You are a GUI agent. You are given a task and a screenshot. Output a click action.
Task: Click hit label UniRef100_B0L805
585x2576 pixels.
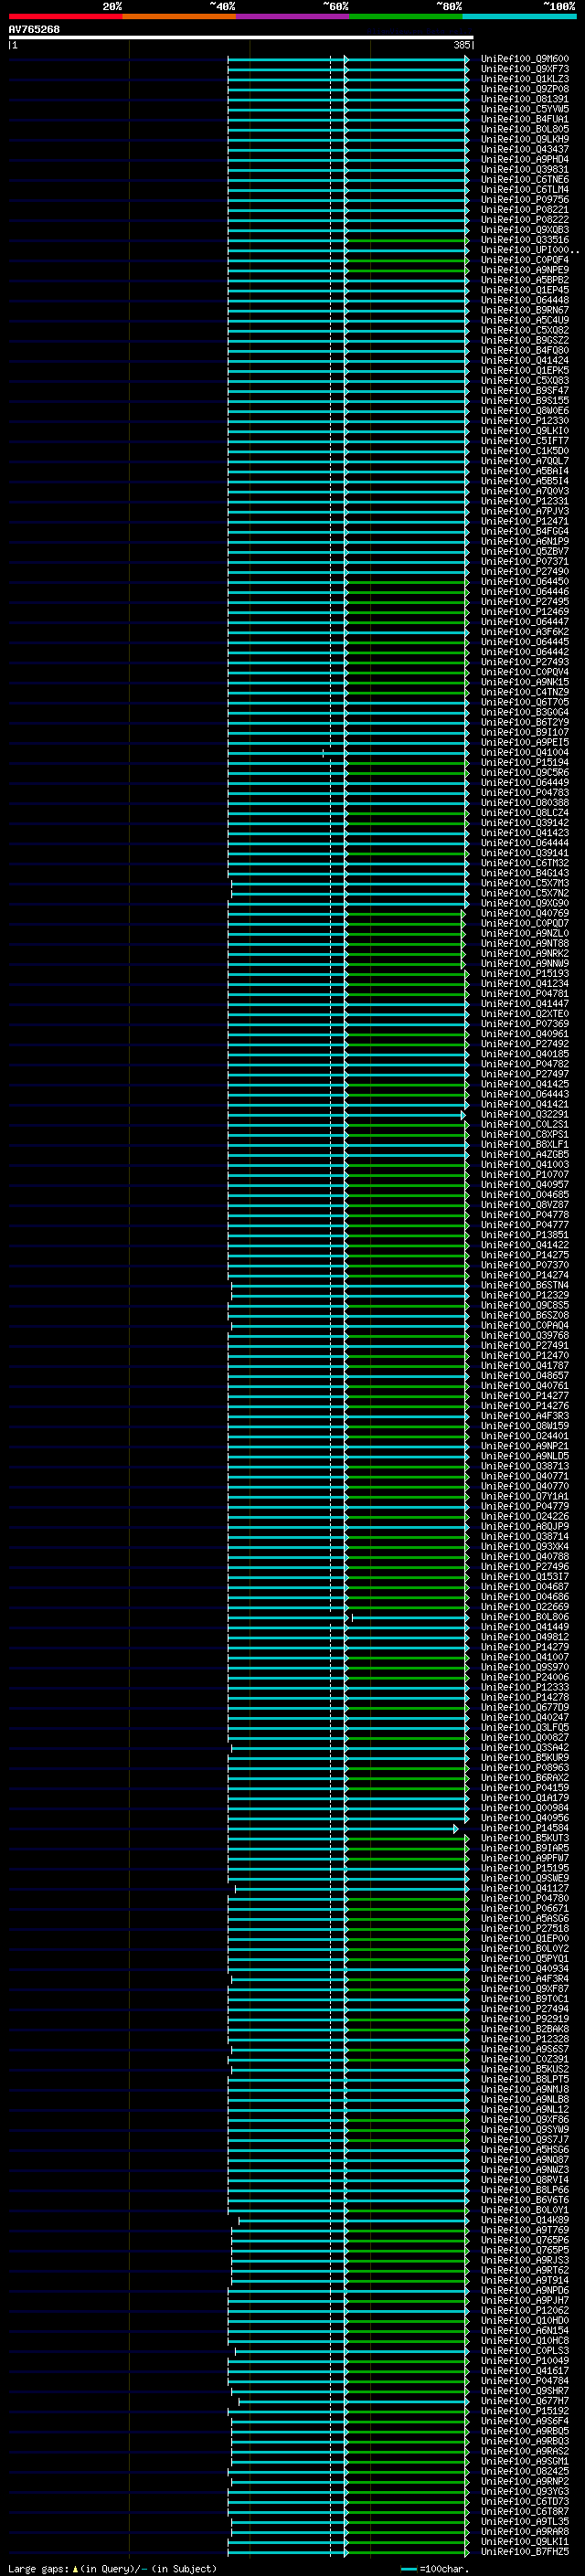tap(525, 129)
